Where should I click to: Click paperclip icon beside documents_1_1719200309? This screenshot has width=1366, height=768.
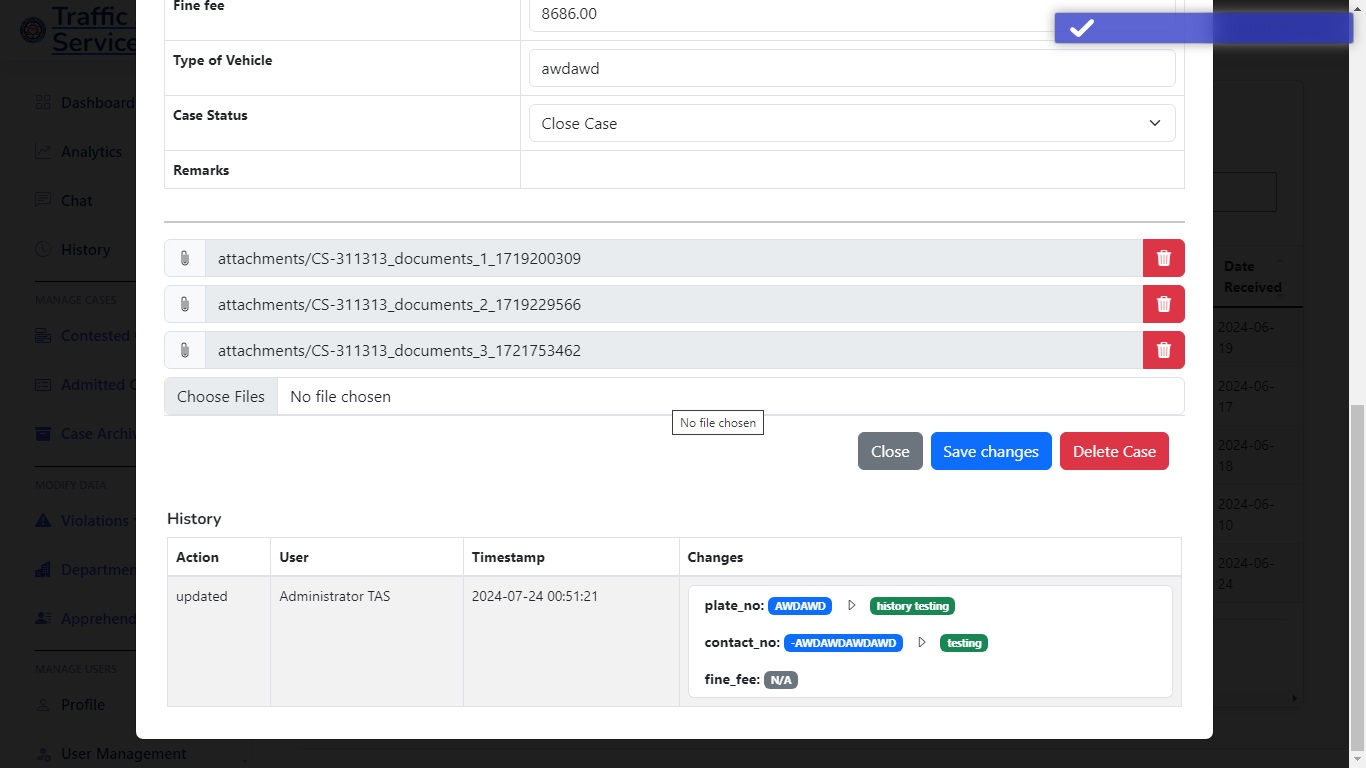click(x=185, y=258)
